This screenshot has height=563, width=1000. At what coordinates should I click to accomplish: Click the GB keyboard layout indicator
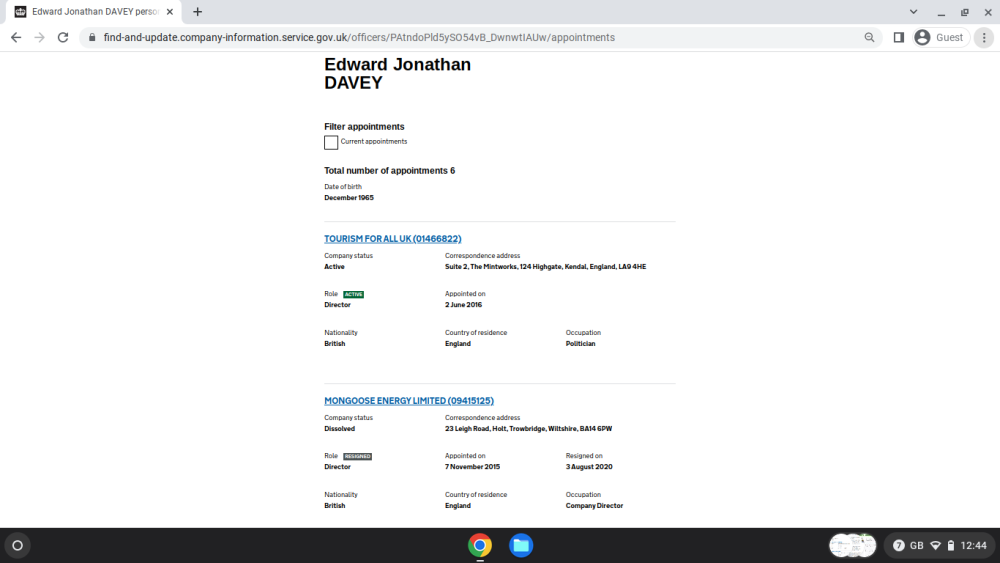[916, 545]
